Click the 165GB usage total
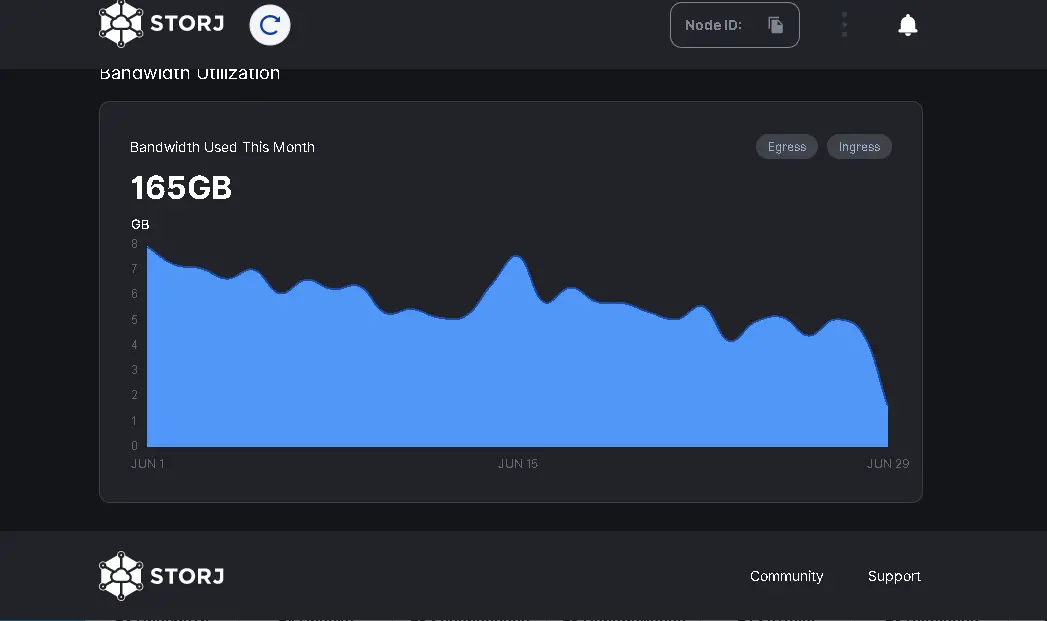1047x621 pixels. (181, 187)
